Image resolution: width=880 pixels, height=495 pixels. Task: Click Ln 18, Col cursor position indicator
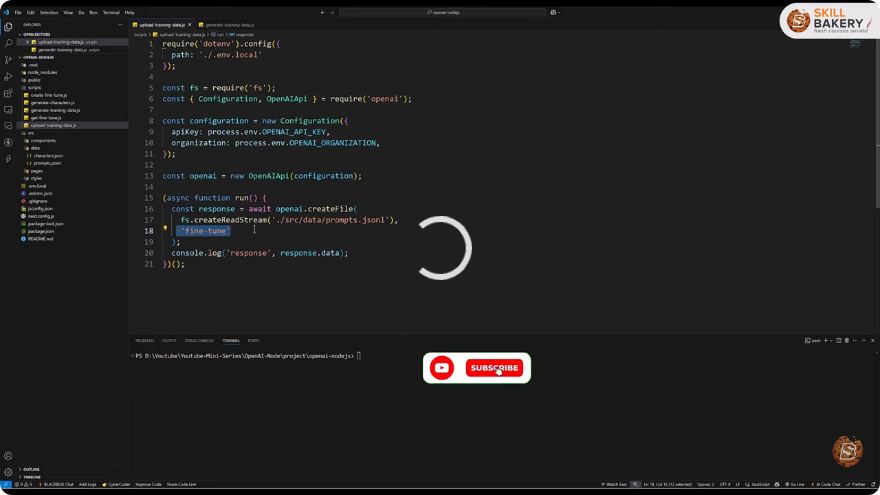[x=667, y=484]
